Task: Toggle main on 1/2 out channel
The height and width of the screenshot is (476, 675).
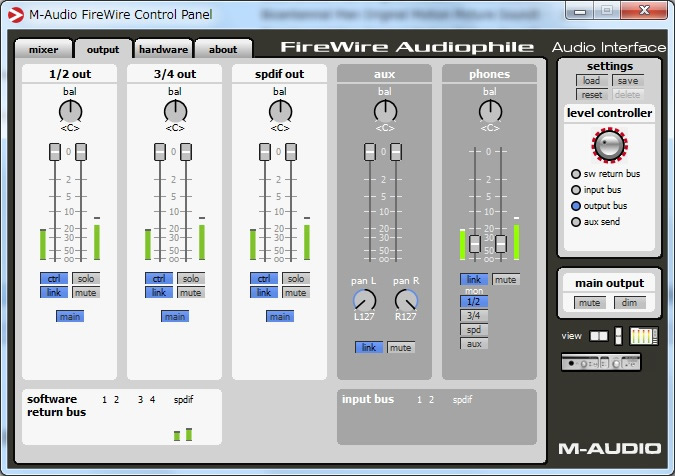Action: (70, 316)
